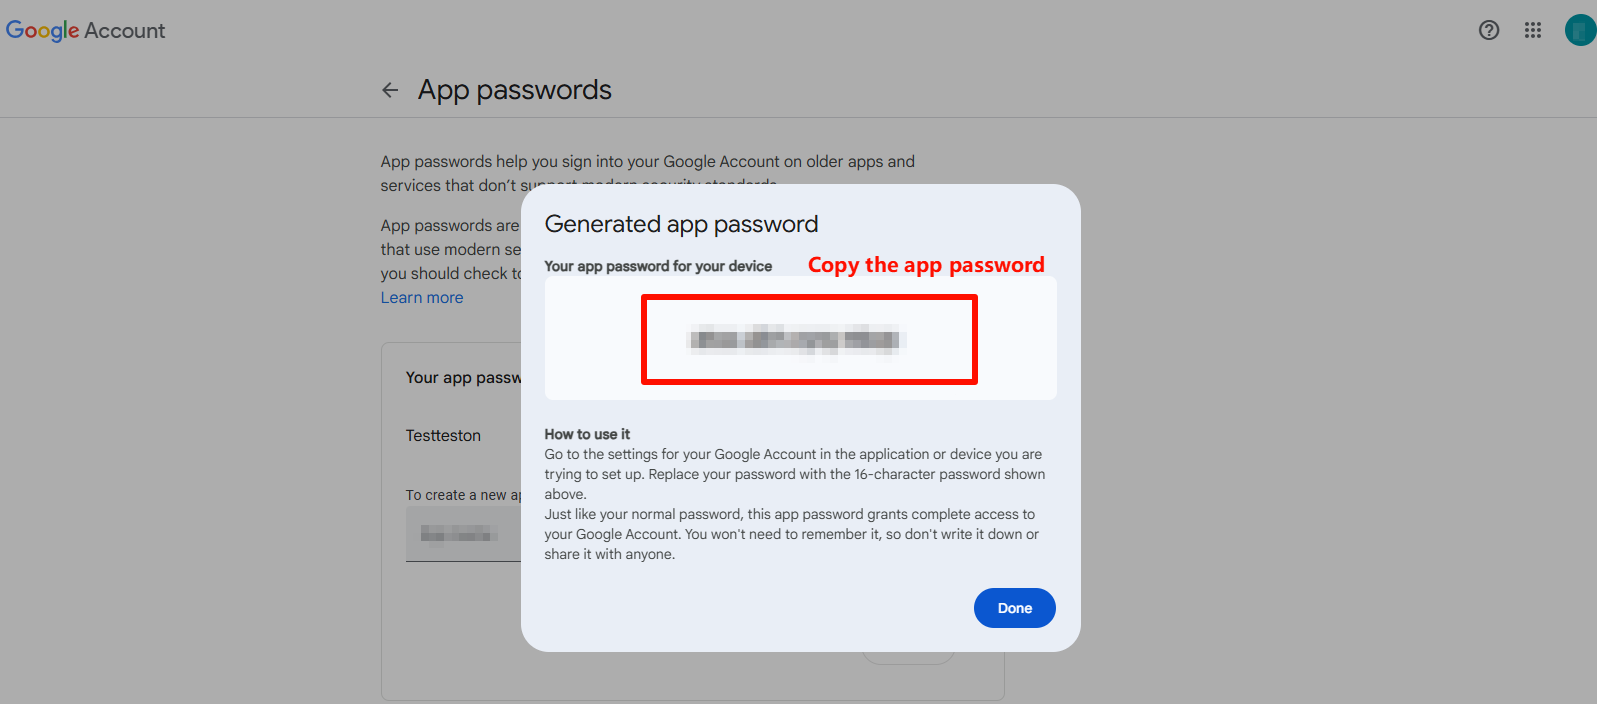The width and height of the screenshot is (1597, 704).
Task: Click the red Copy the app password annotation
Action: (x=925, y=265)
